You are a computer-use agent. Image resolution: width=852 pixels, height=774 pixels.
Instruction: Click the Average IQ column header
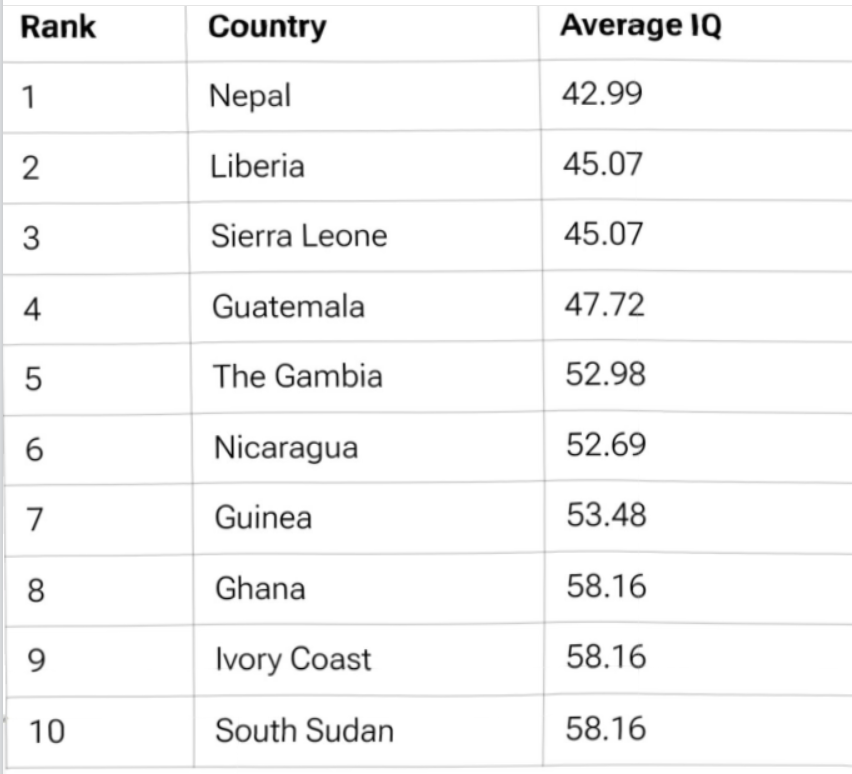pos(641,27)
